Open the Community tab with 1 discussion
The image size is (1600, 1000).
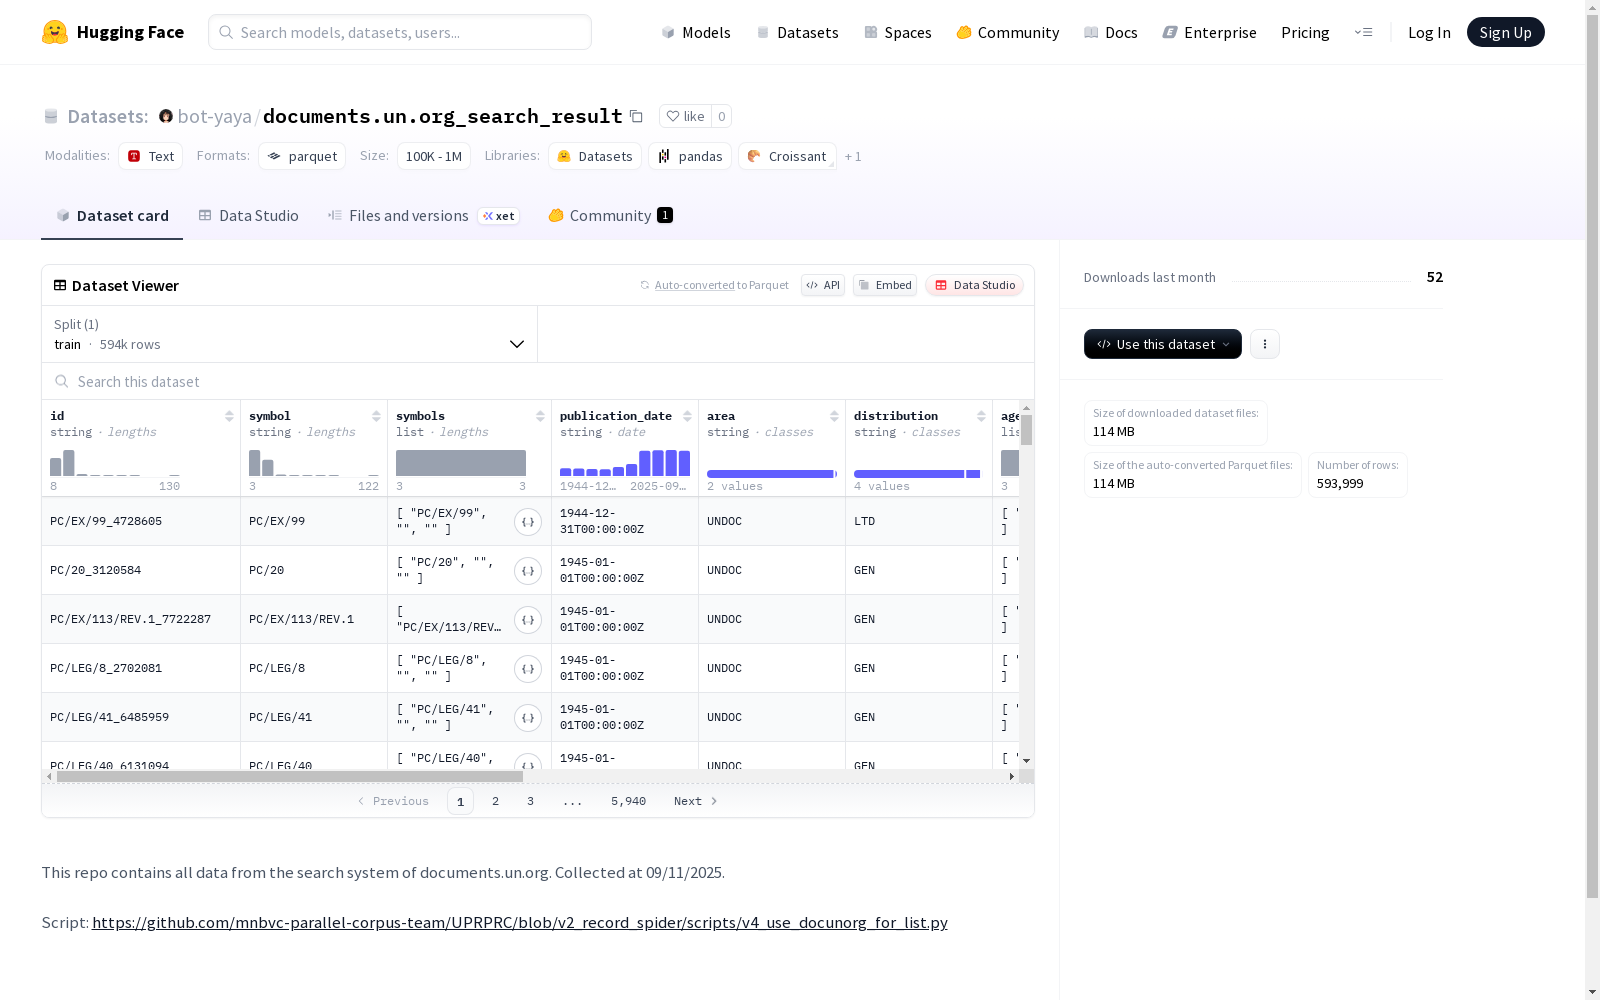(x=610, y=216)
